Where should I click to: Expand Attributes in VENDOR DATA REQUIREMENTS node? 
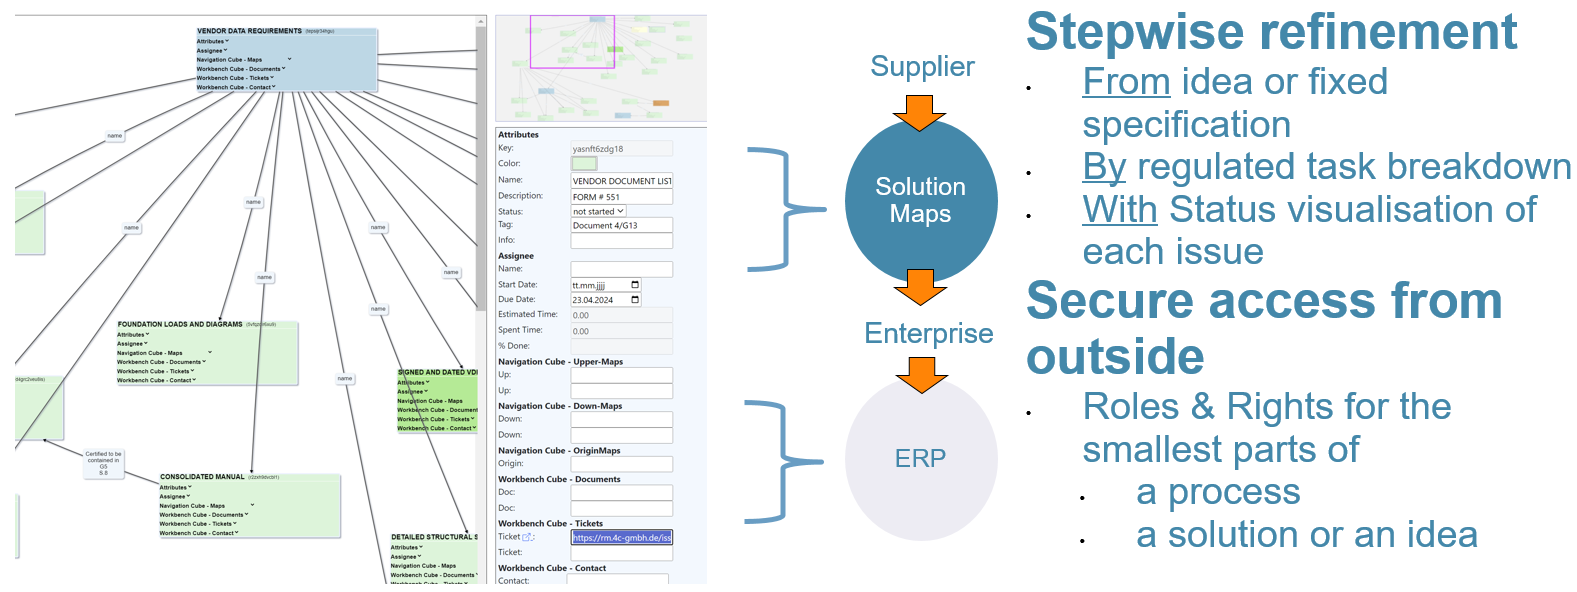tap(227, 41)
